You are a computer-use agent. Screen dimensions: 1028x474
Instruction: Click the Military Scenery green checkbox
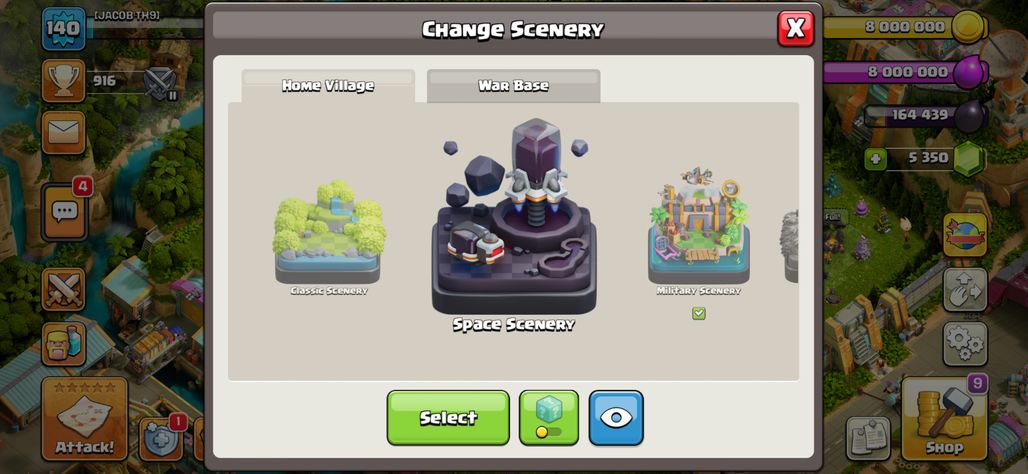click(x=699, y=314)
